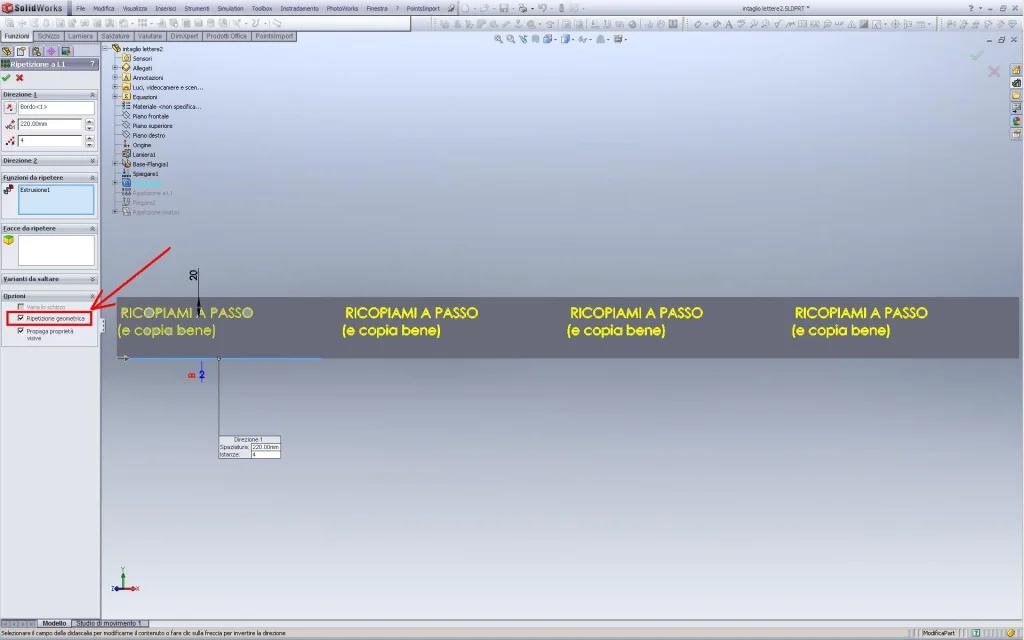Open the SolidWorks Resources task pane icon

1016,70
